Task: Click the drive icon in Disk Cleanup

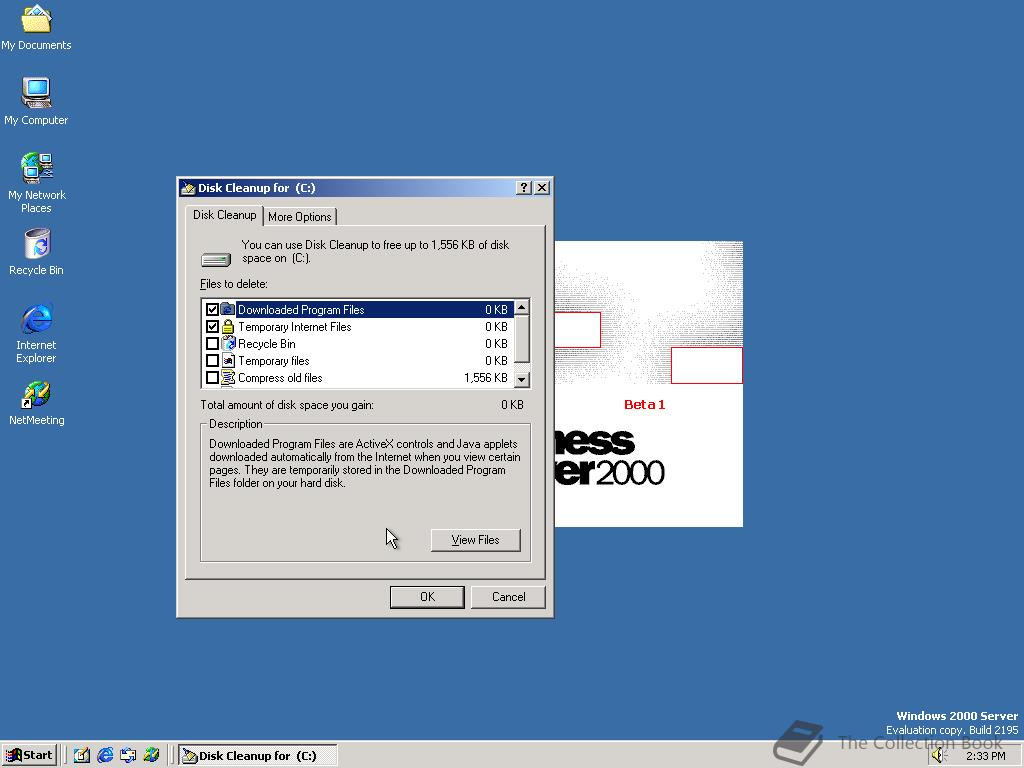Action: (216, 260)
